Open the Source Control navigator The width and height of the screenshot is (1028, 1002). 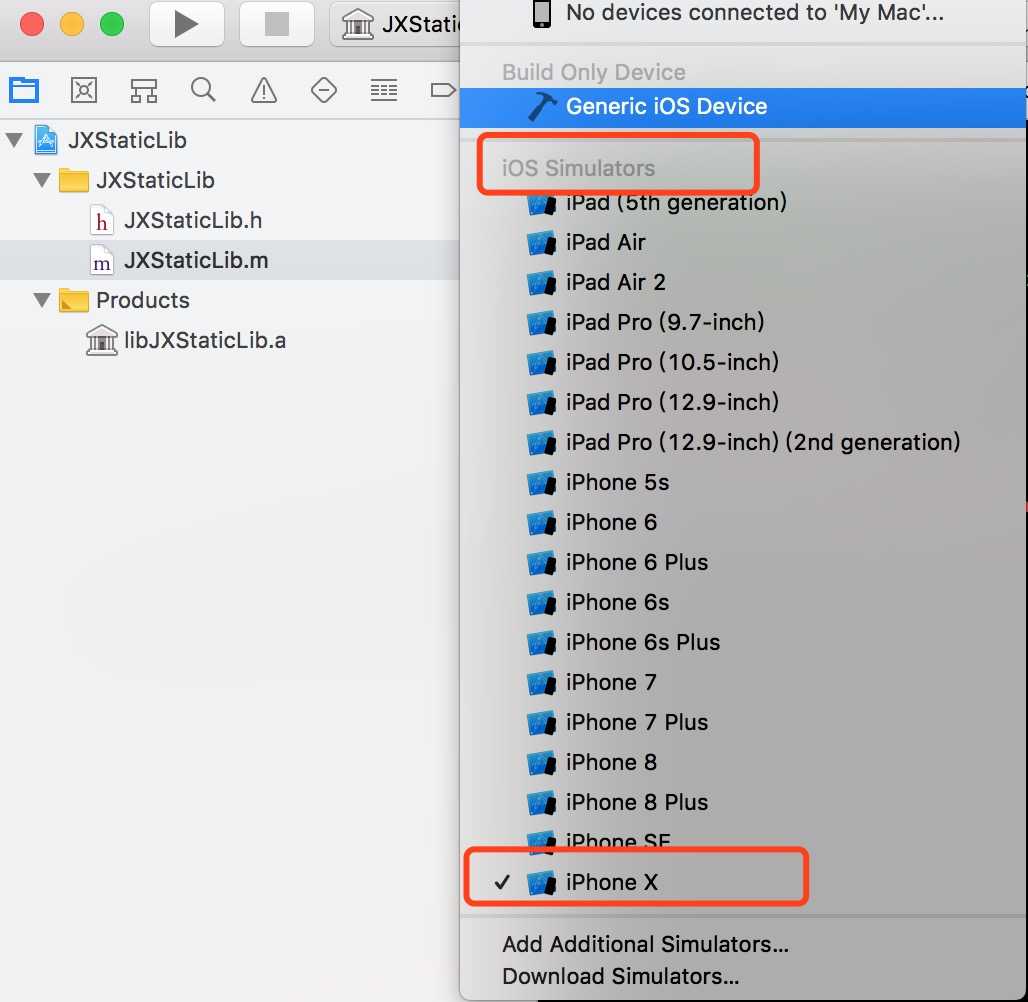click(x=84, y=90)
